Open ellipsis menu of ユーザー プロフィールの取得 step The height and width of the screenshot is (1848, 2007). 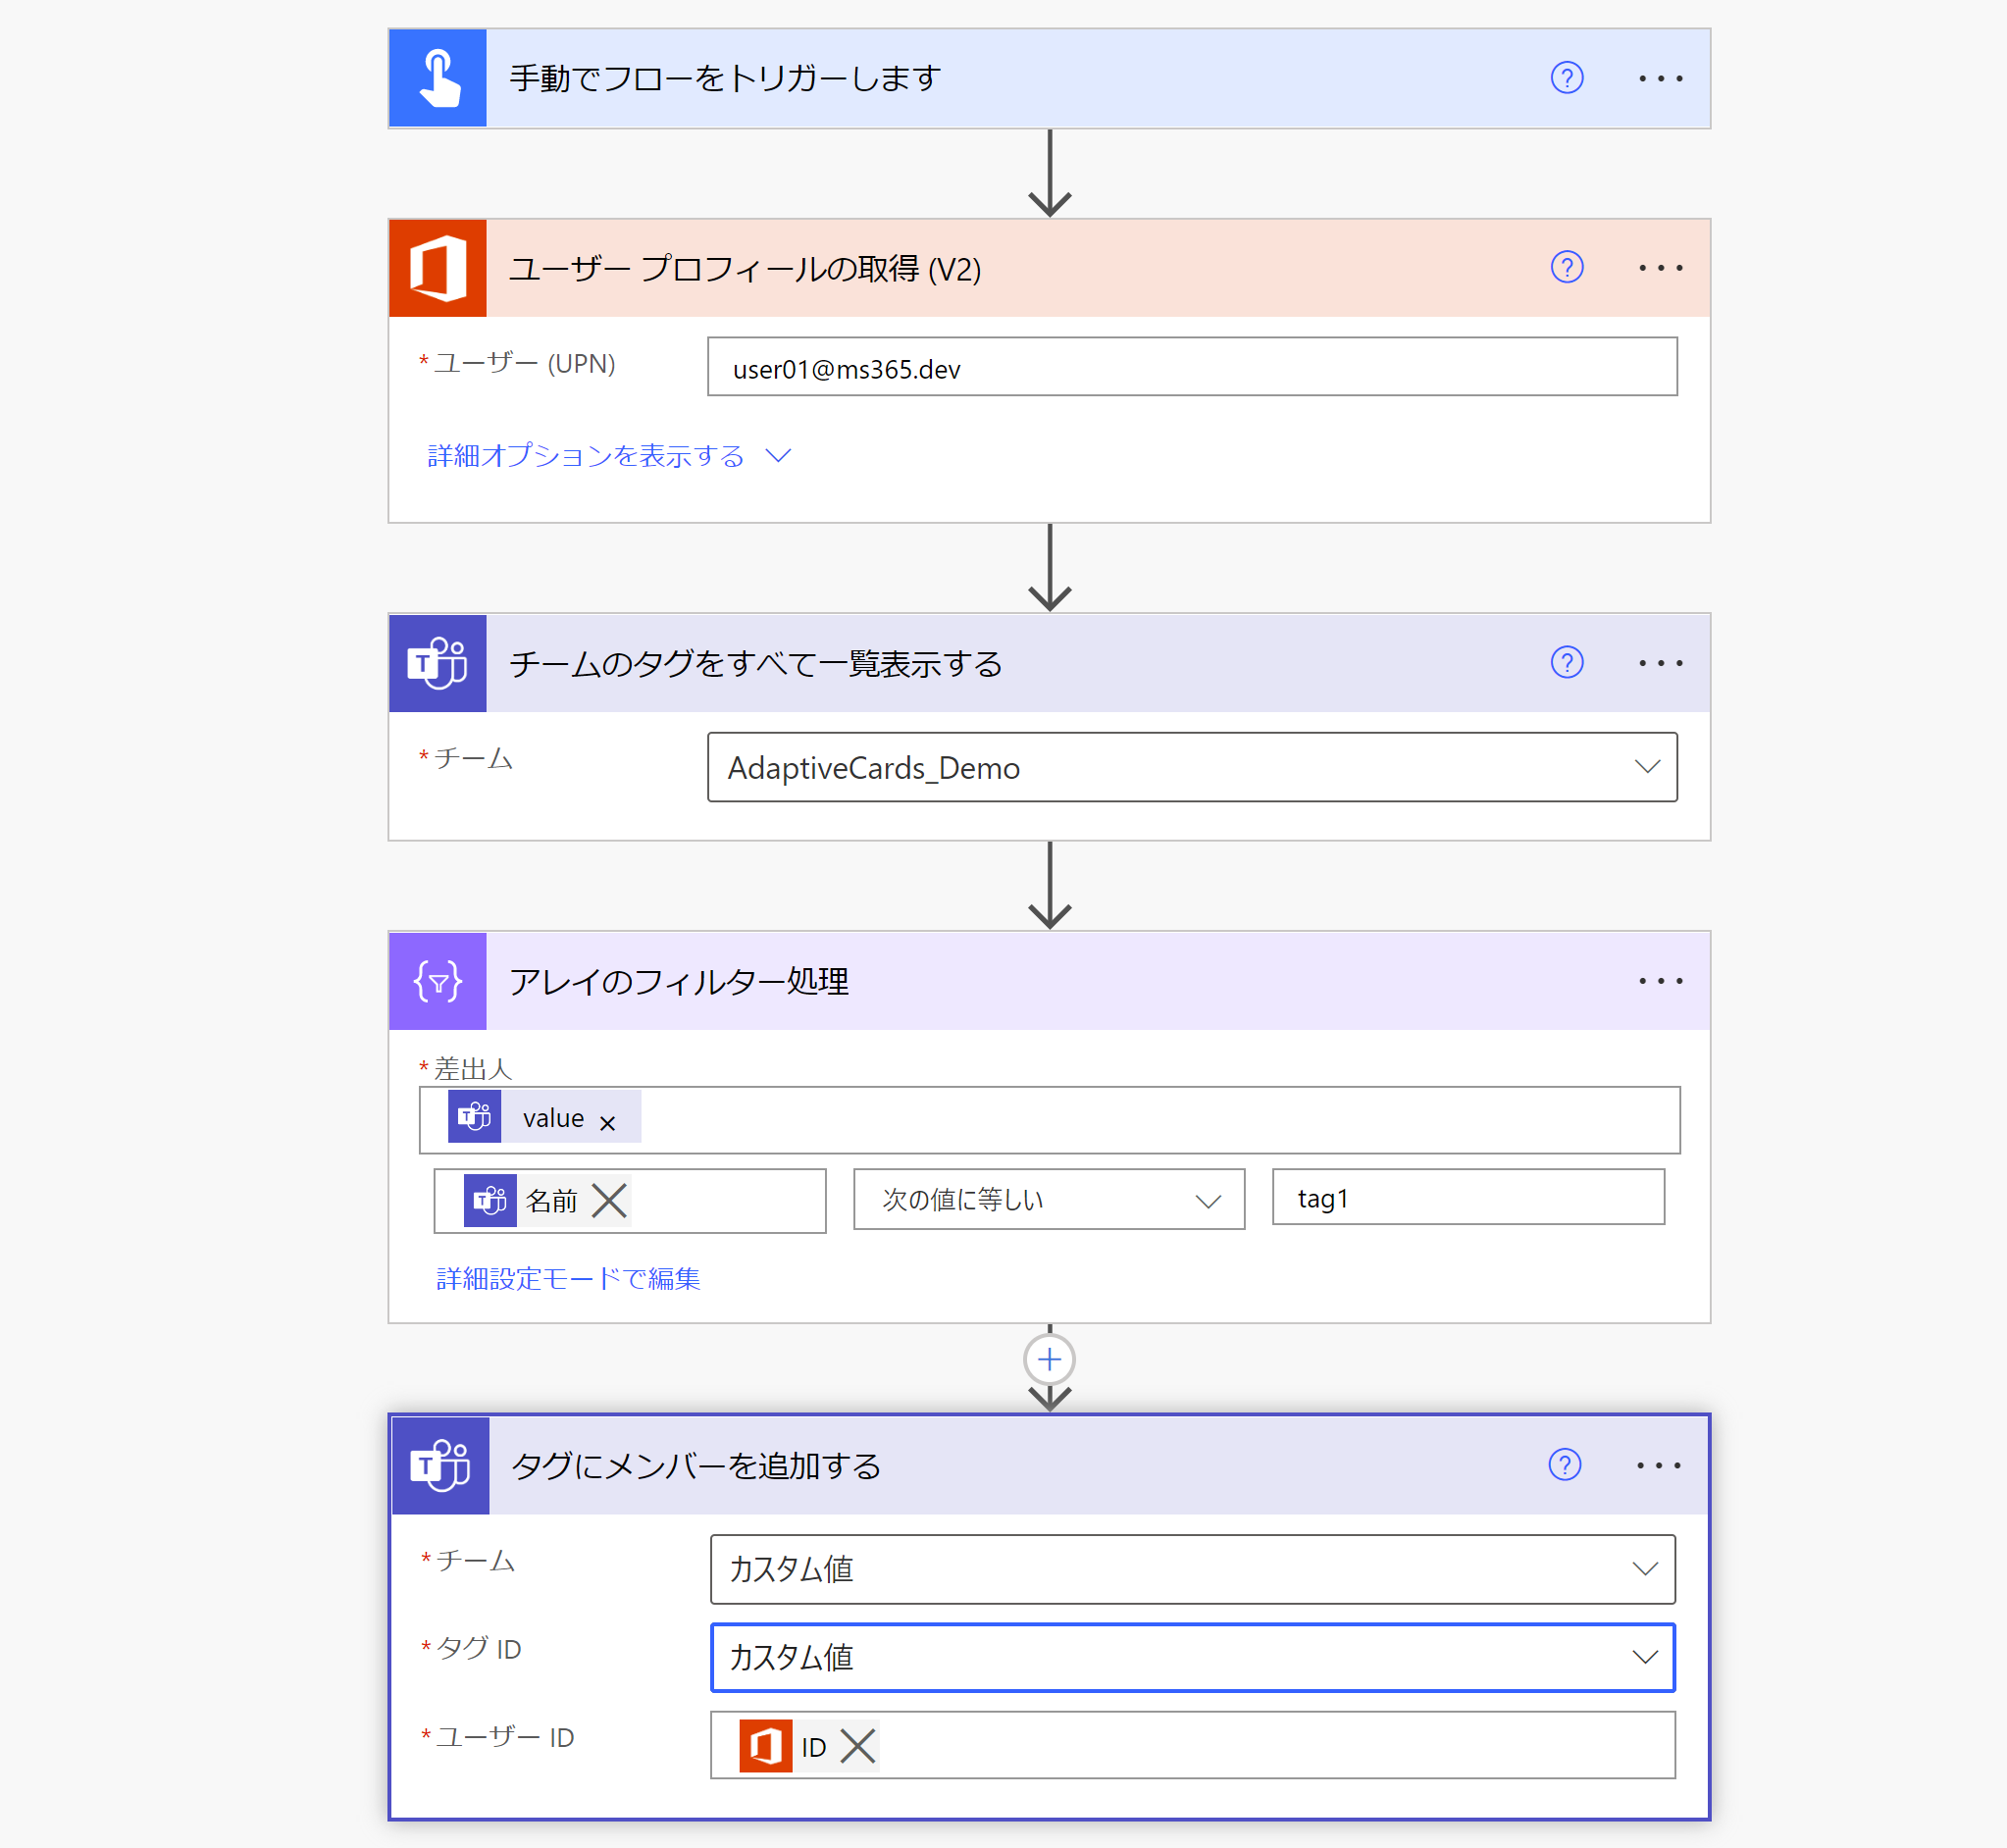tap(1660, 268)
